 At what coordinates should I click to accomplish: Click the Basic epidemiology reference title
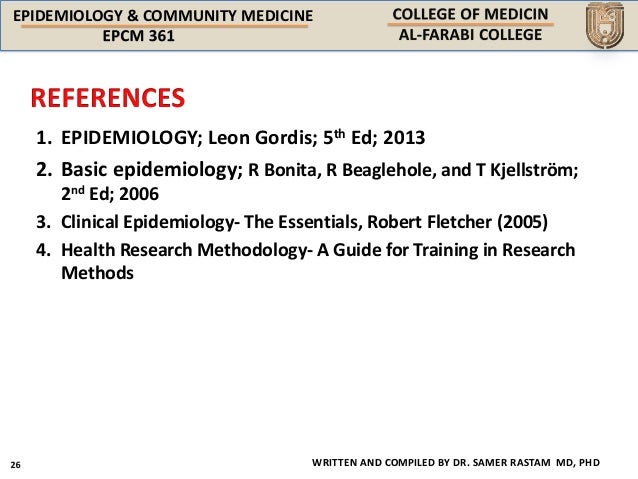(x=149, y=170)
